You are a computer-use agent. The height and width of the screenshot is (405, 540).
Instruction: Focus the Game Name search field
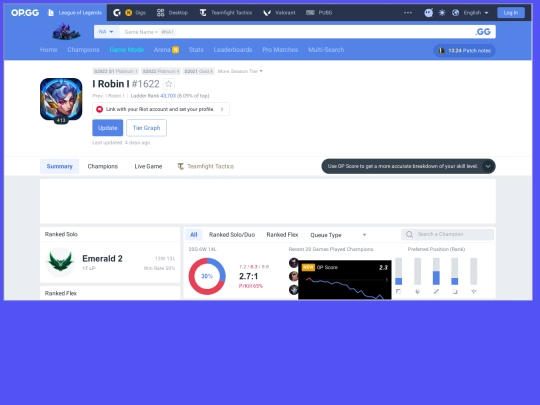pos(296,32)
